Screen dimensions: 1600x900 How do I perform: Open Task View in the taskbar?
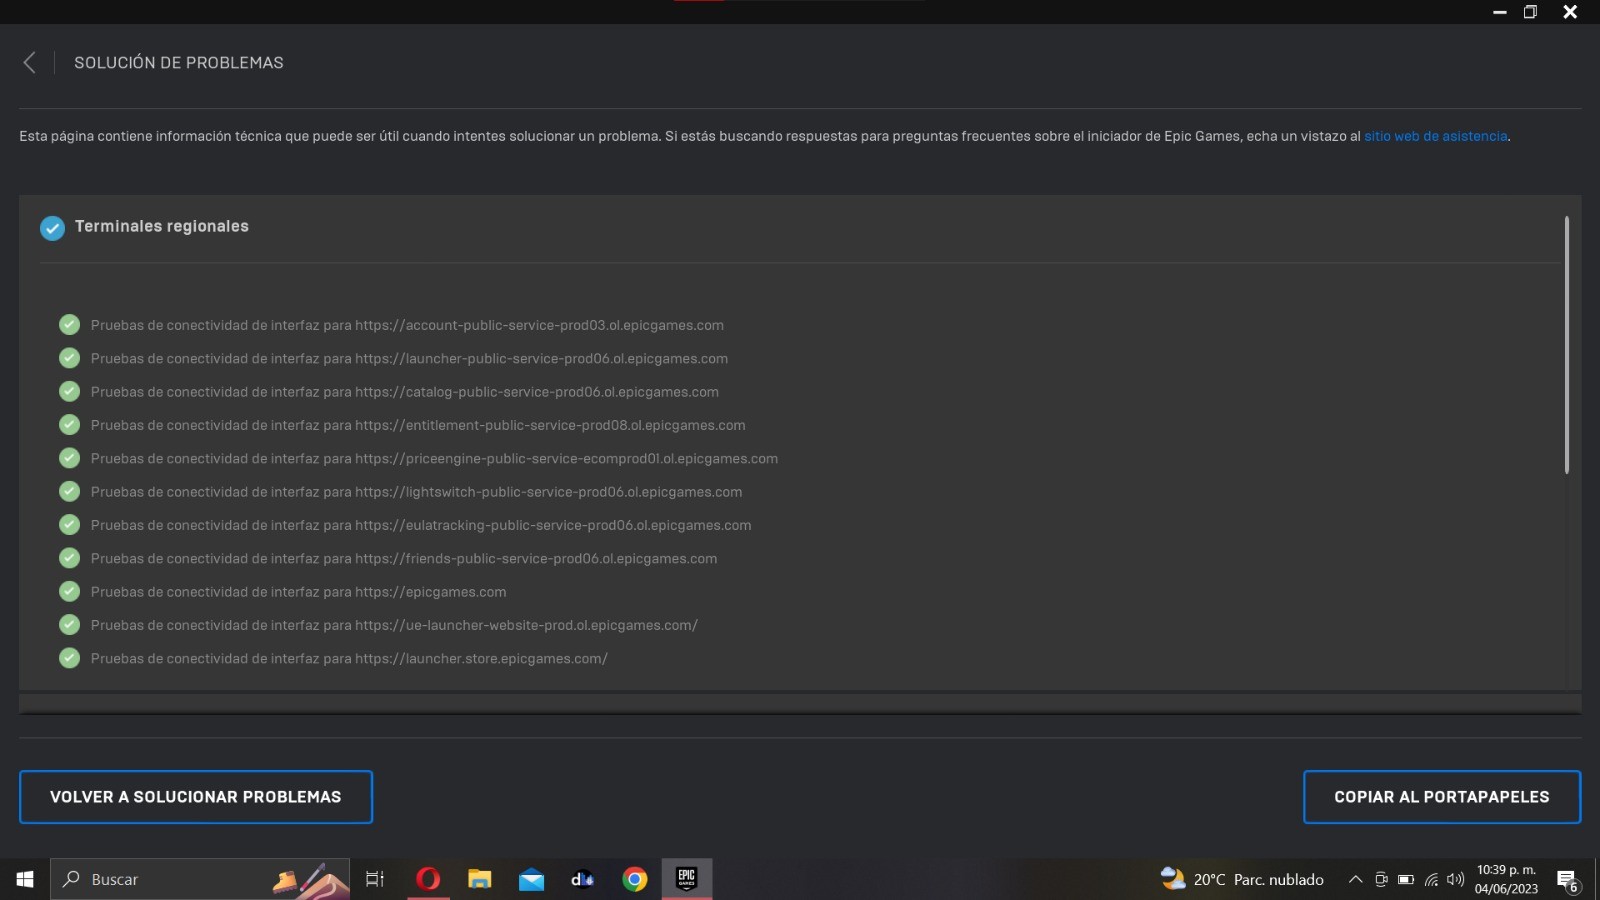coord(375,879)
